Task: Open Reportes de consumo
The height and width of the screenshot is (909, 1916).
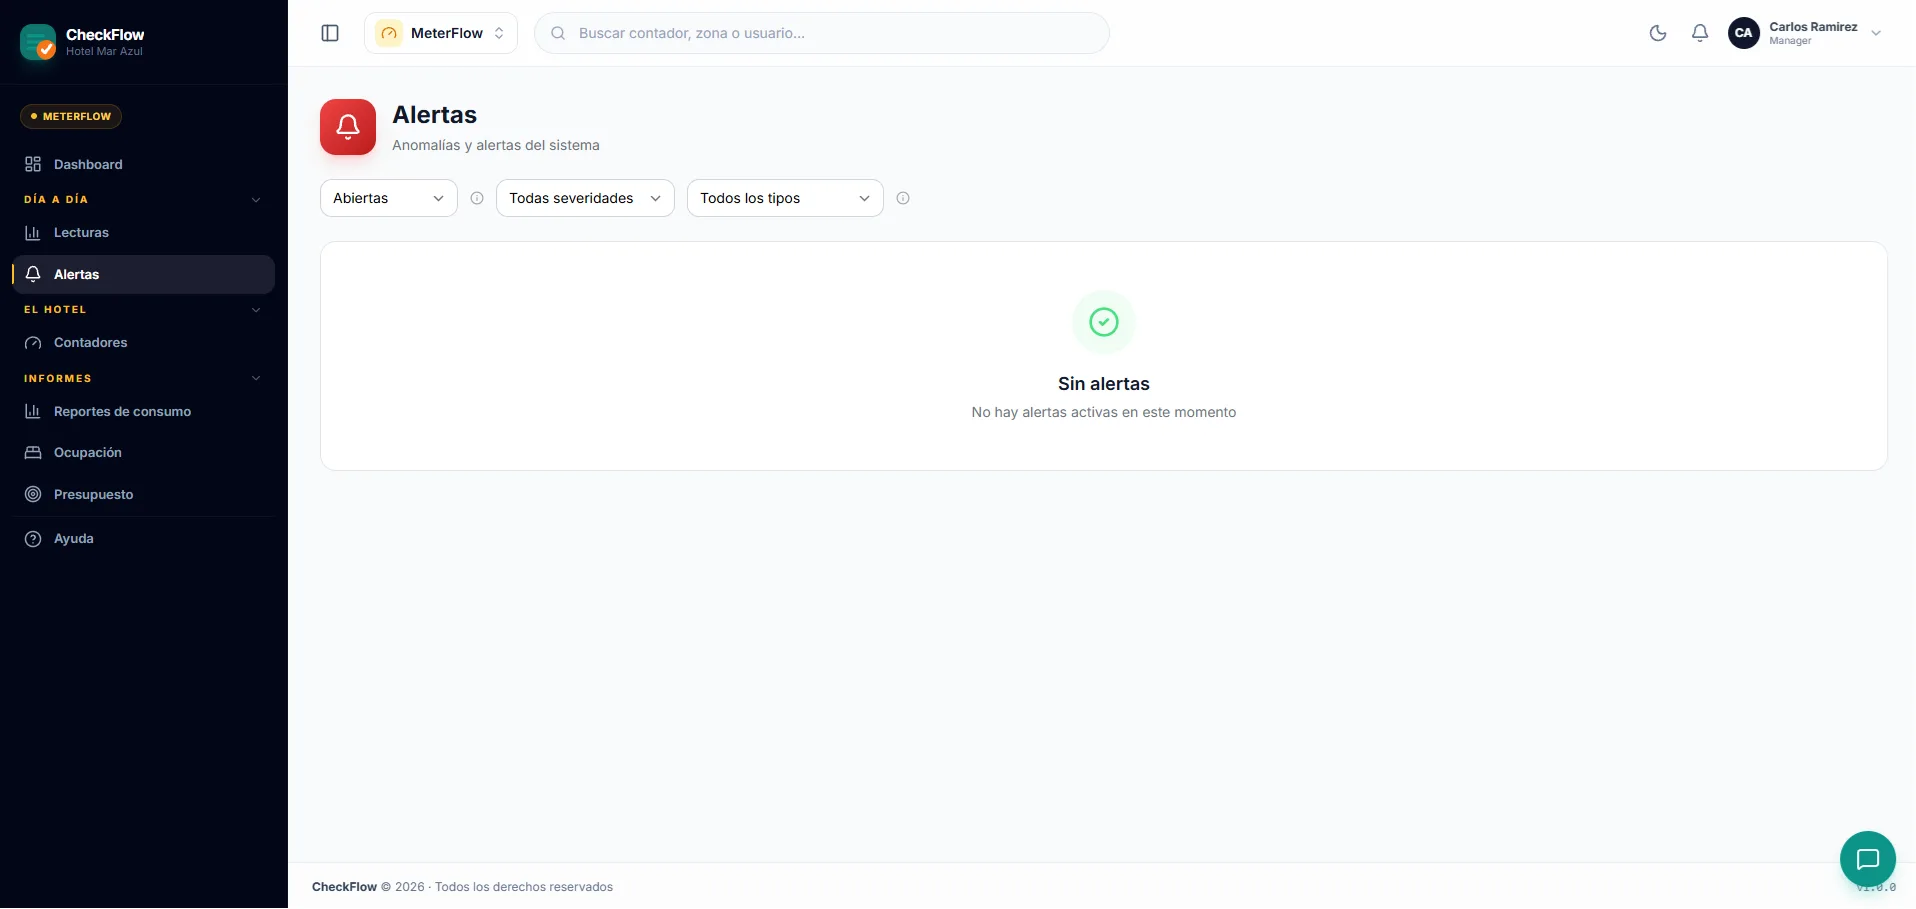Action: click(x=144, y=411)
